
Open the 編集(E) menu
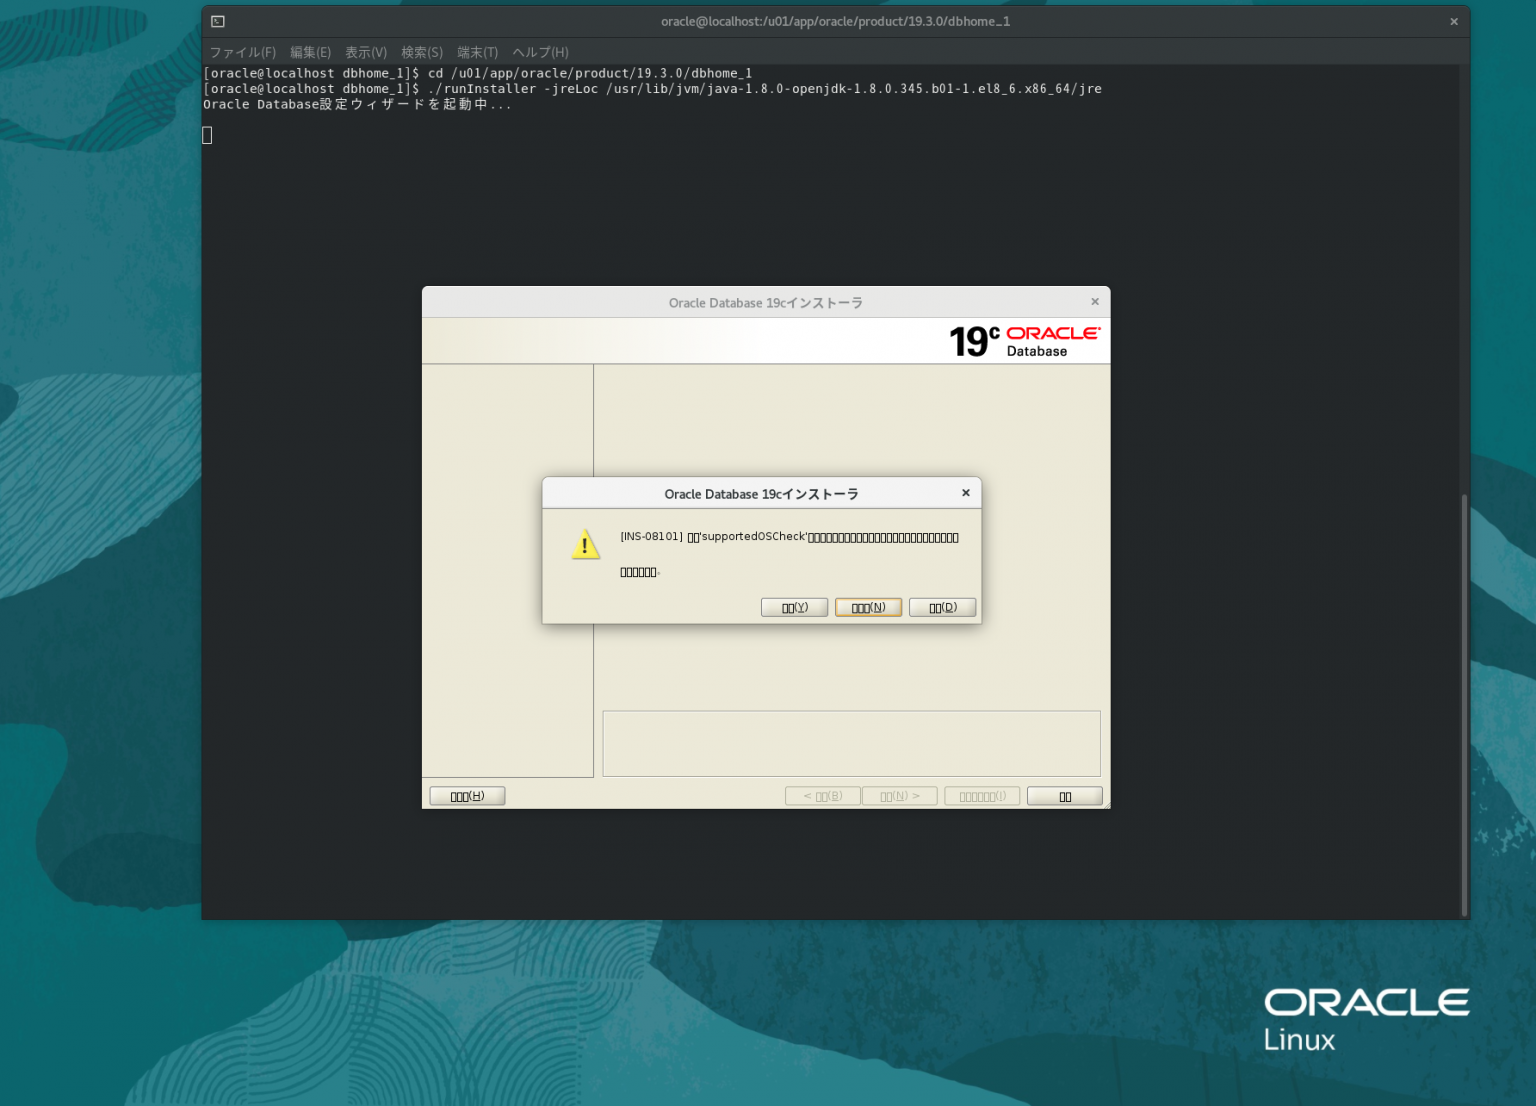coord(310,52)
